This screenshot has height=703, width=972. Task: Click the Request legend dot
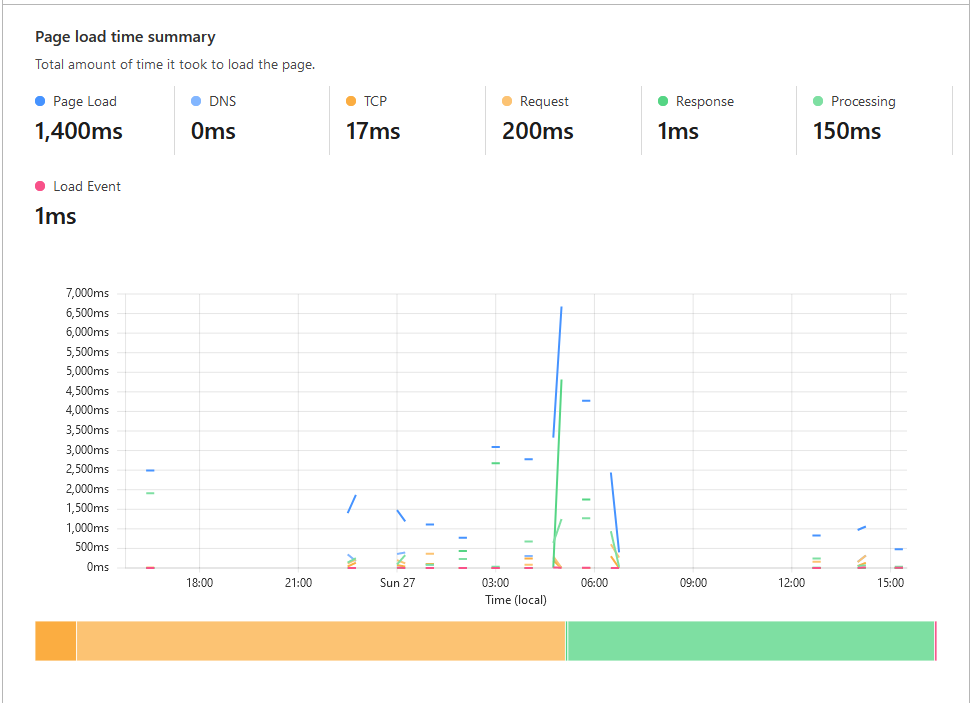click(508, 101)
